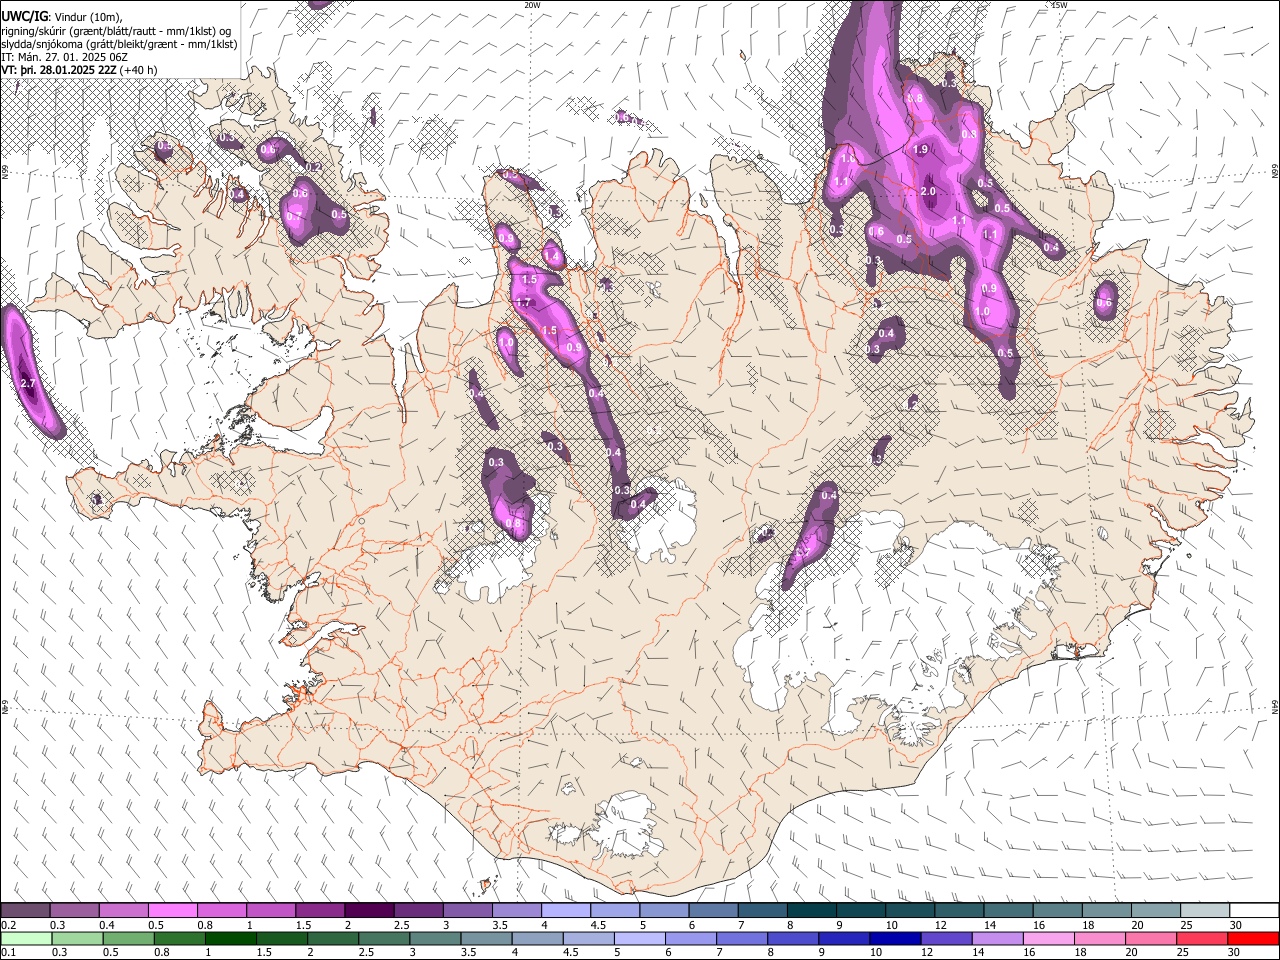The width and height of the screenshot is (1280, 960).
Task: Click the '(+40 h)' forecast offset text
Action: click(138, 70)
